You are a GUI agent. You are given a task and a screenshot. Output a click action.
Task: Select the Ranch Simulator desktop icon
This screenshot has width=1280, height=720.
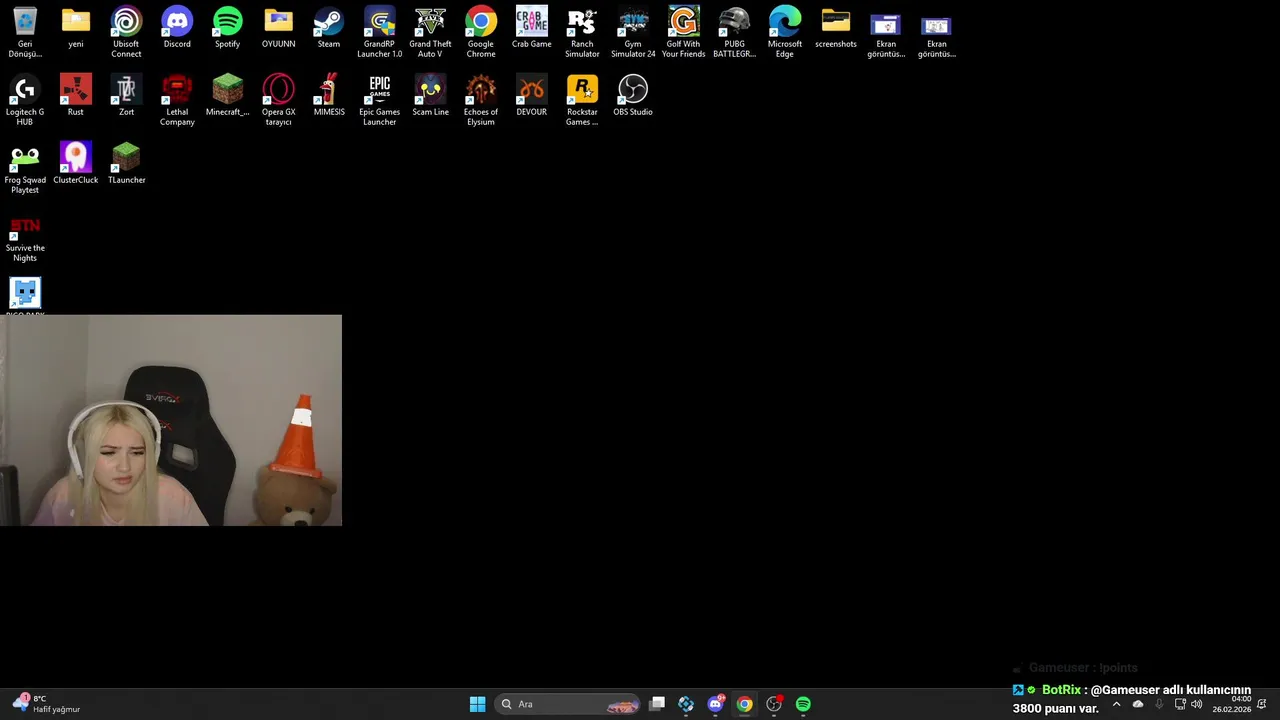(582, 32)
